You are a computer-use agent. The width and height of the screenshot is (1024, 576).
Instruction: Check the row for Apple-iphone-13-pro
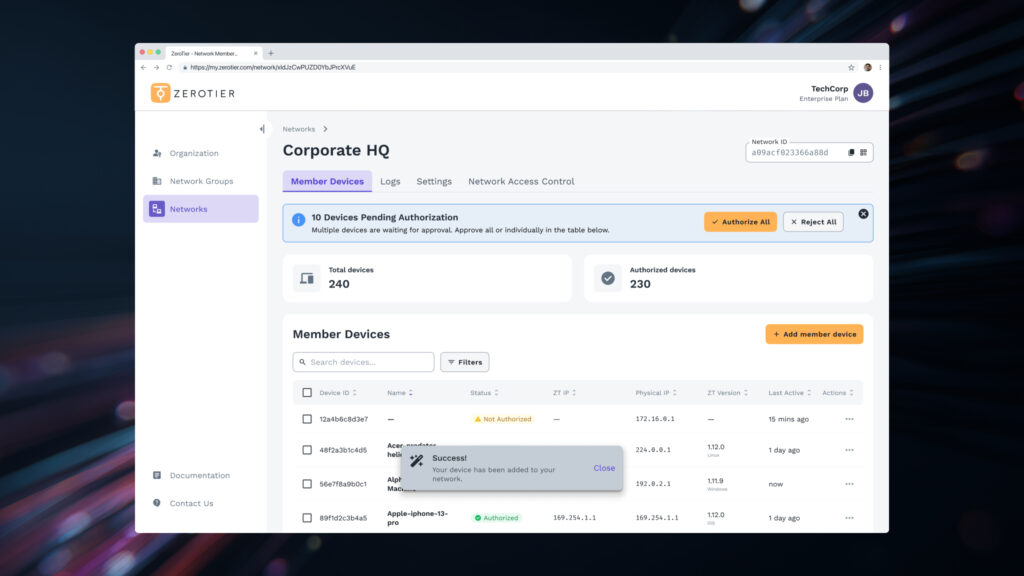point(307,517)
